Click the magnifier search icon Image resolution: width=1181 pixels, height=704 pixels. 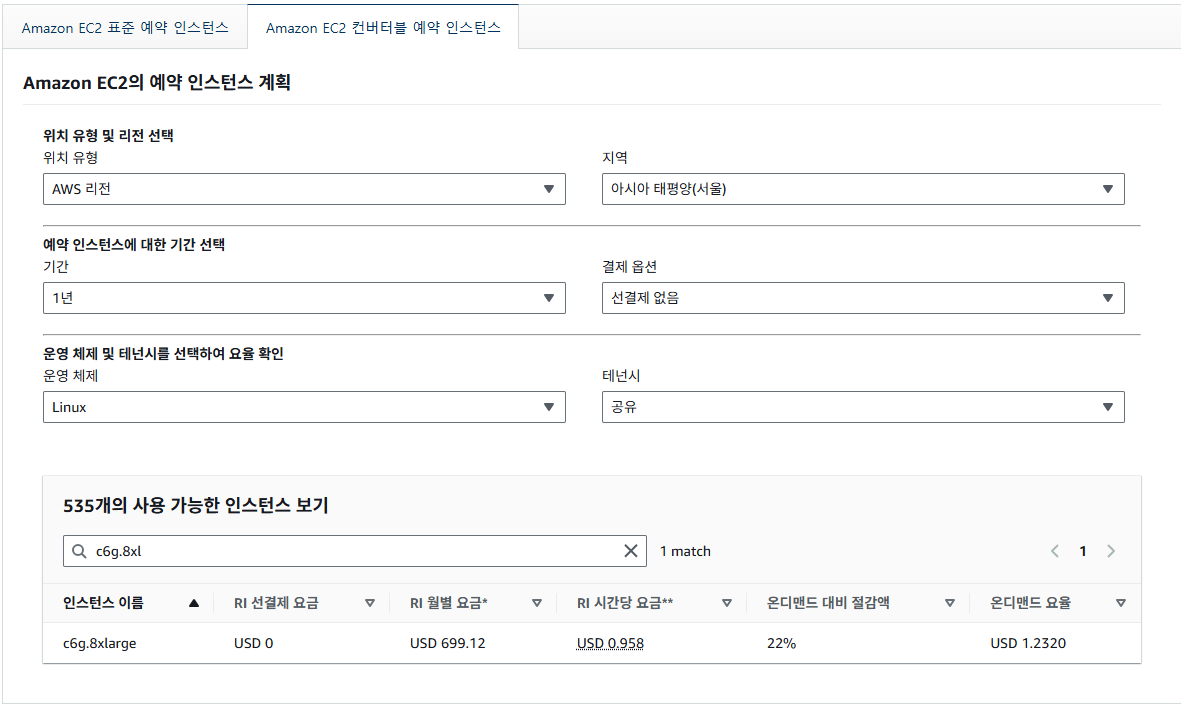pos(79,551)
